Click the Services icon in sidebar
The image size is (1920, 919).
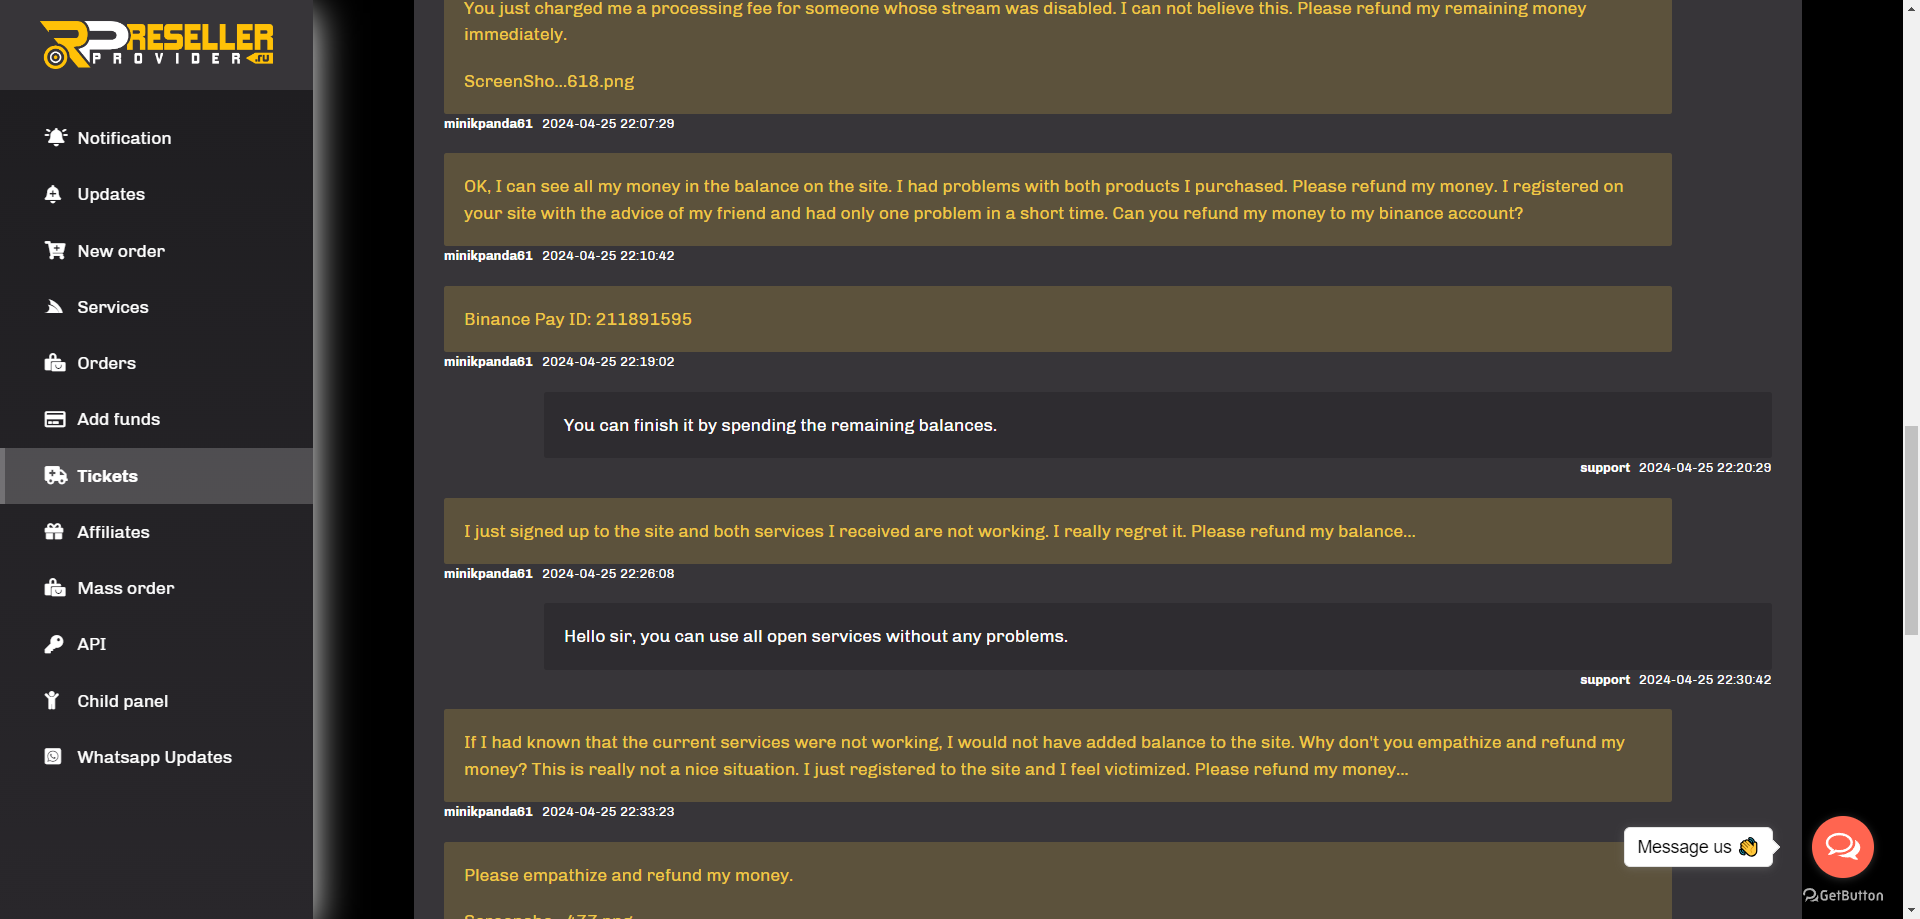(55, 307)
